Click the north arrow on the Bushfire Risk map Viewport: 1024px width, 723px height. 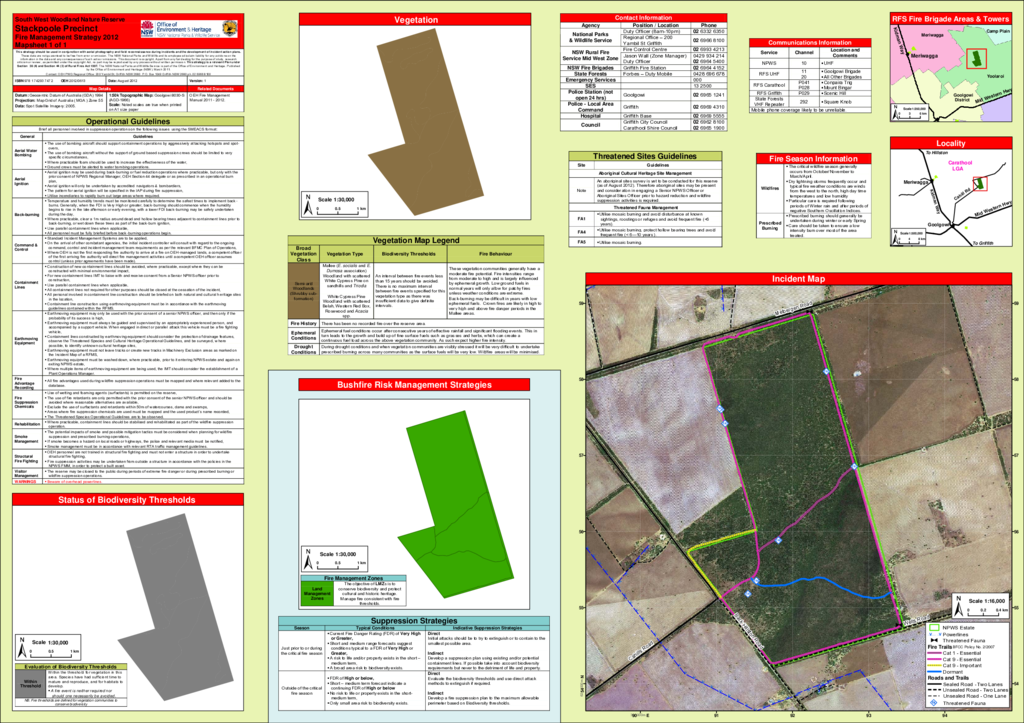(x=308, y=559)
